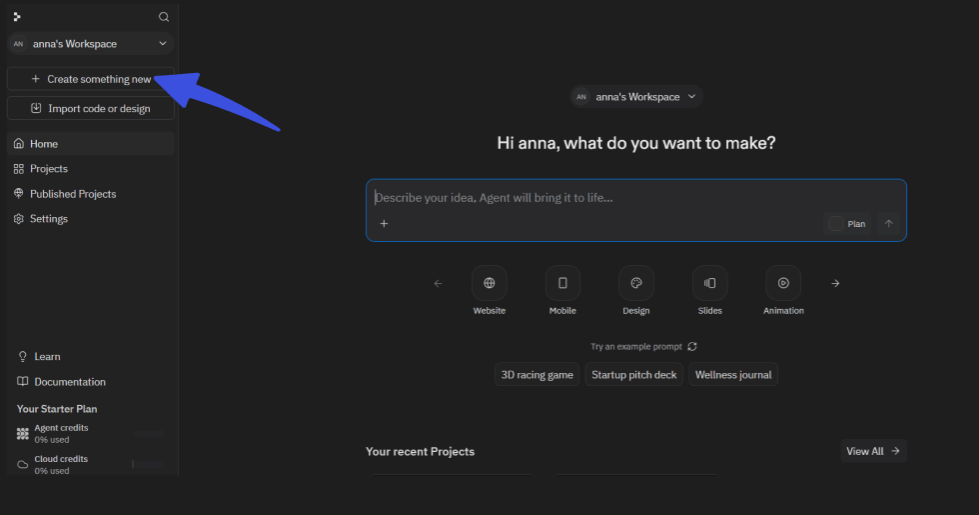
Task: Click the Agent credits icon
Action: coord(22,434)
